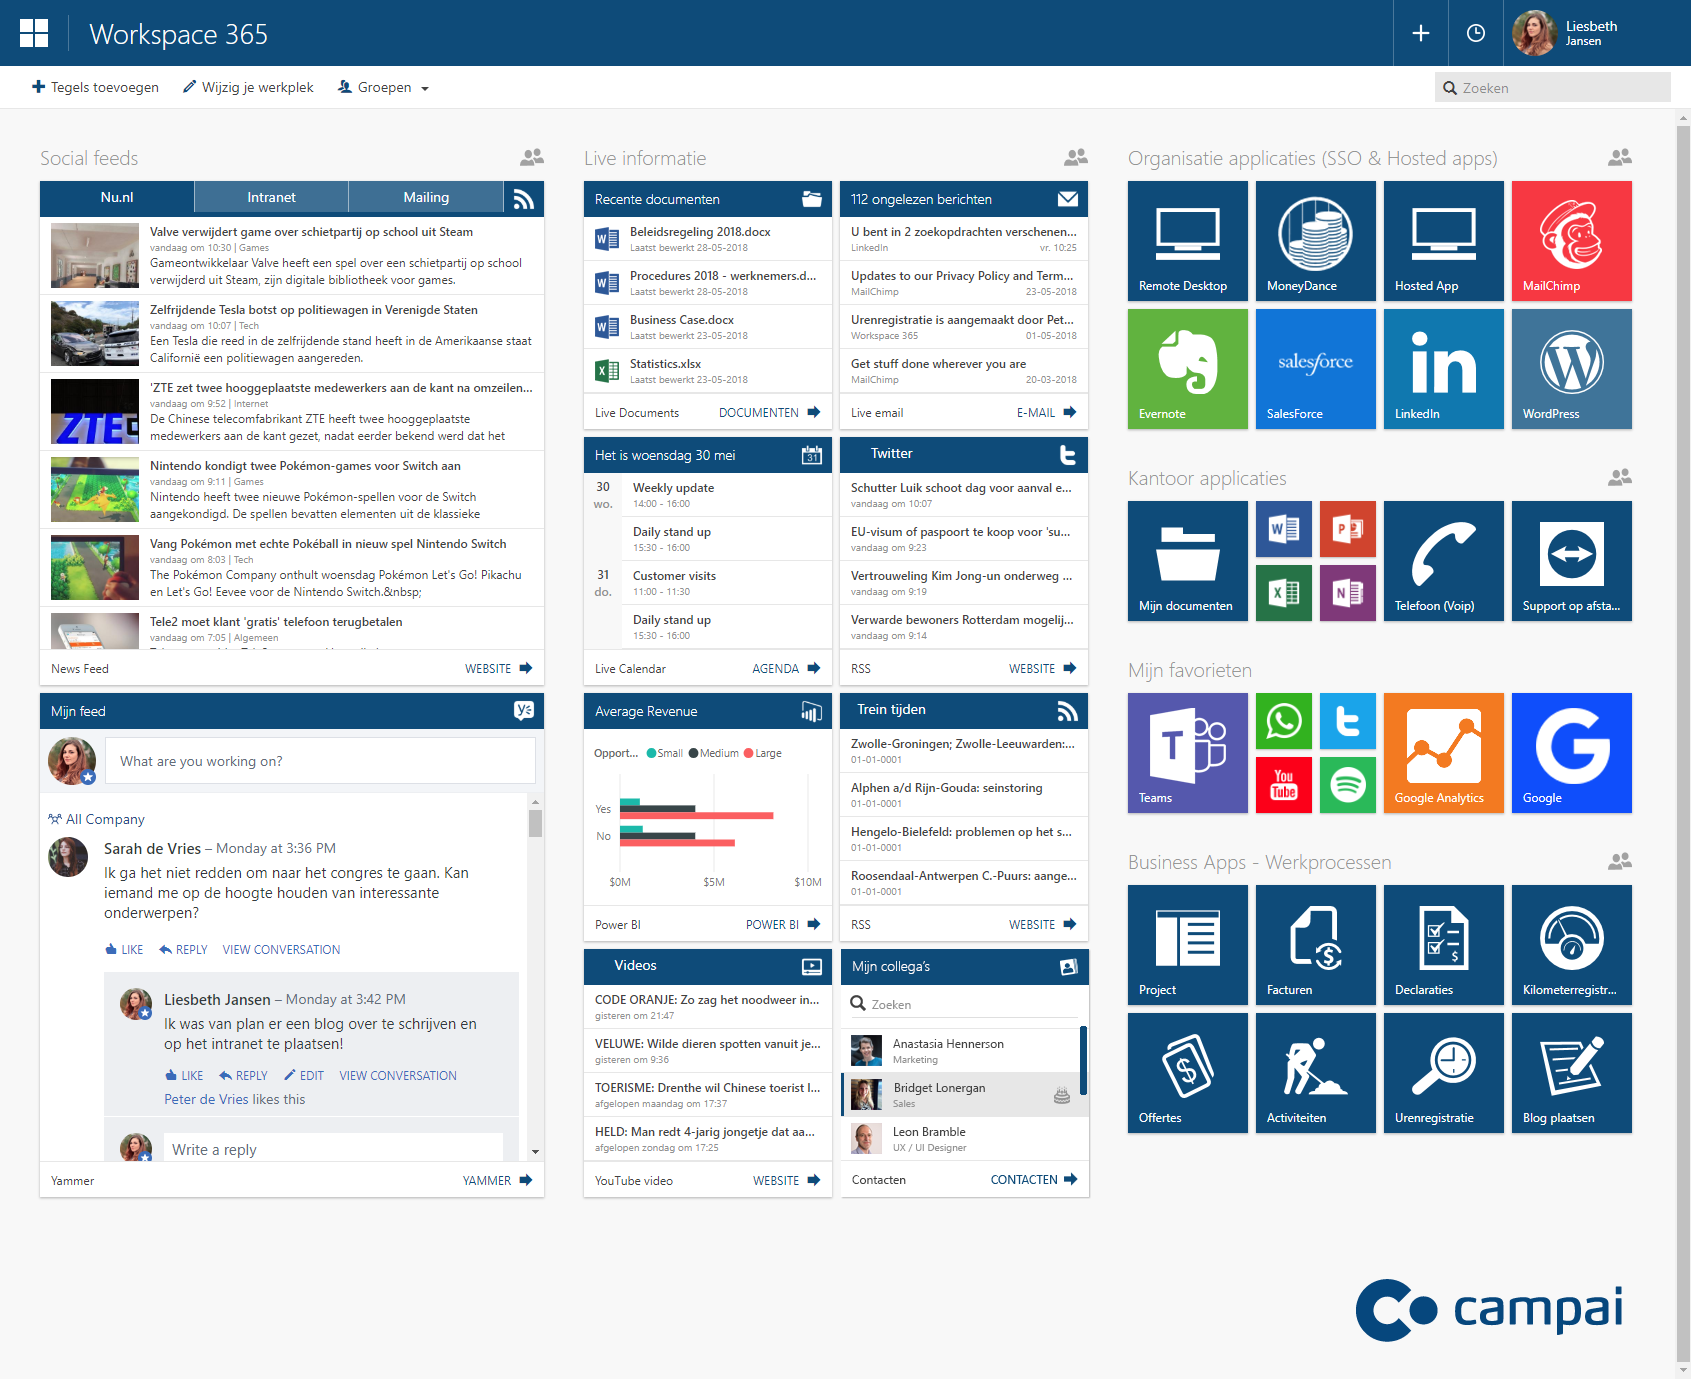
Task: Launch Excel from the Kantoor applicaties tiles
Action: [x=1283, y=593]
